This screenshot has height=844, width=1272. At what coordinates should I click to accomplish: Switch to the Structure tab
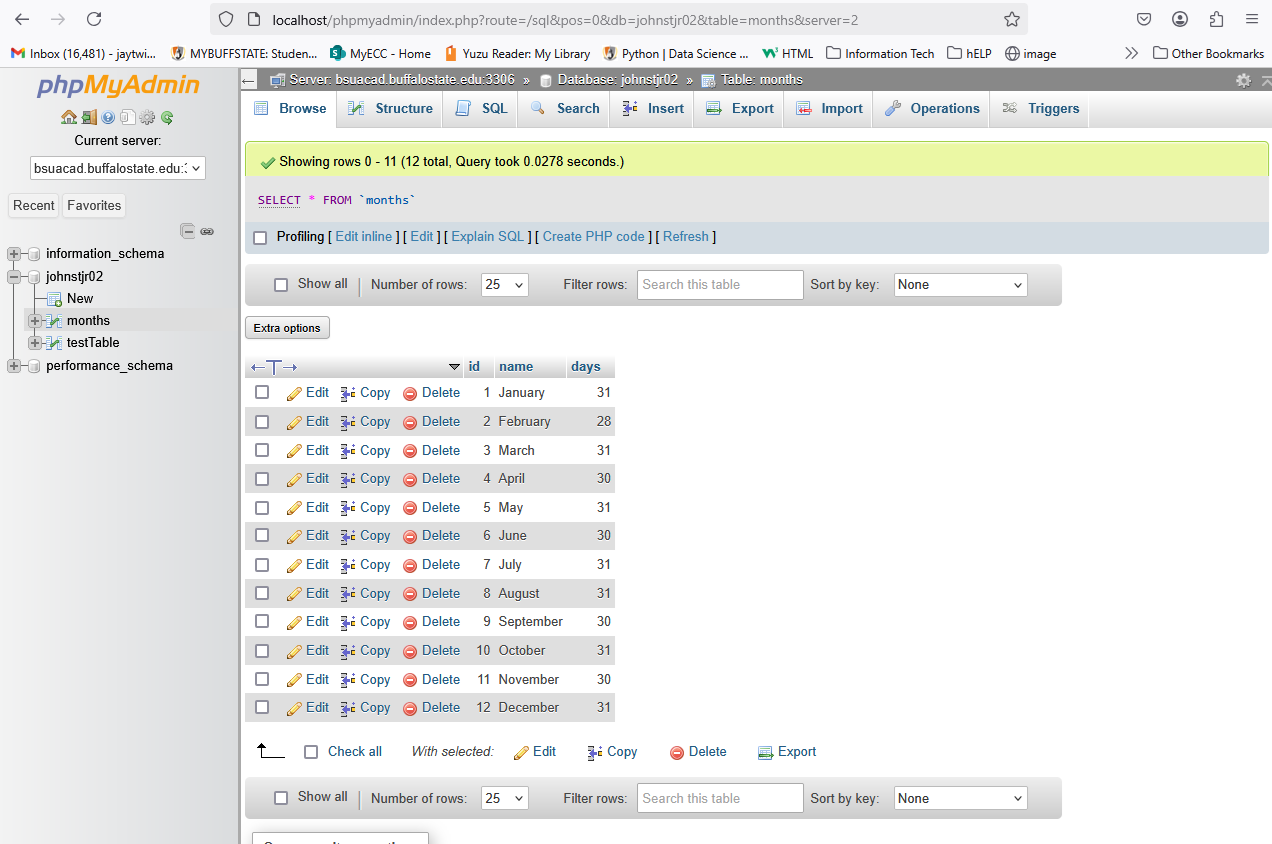[389, 108]
